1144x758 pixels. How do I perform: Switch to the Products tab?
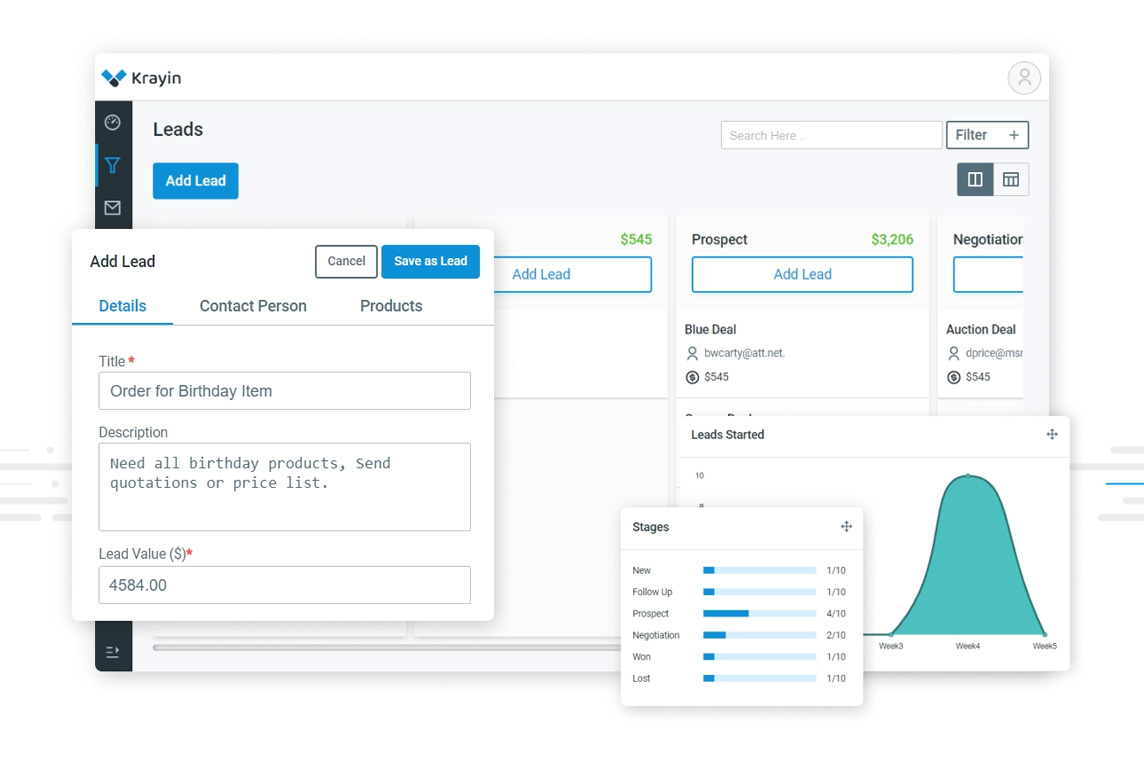(x=391, y=306)
